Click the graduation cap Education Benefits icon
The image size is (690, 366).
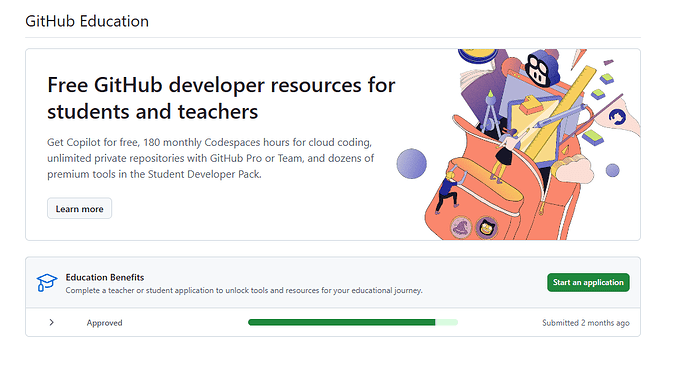click(47, 282)
